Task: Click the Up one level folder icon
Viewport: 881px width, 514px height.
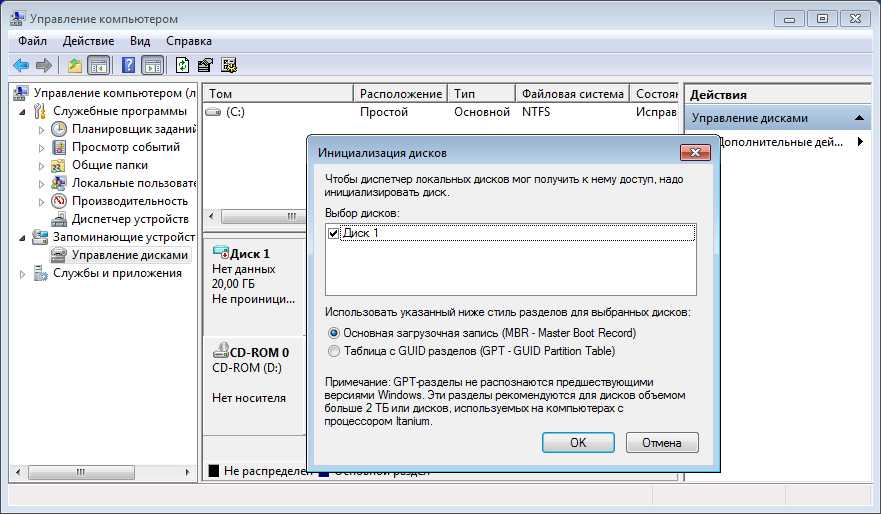Action: click(x=75, y=66)
